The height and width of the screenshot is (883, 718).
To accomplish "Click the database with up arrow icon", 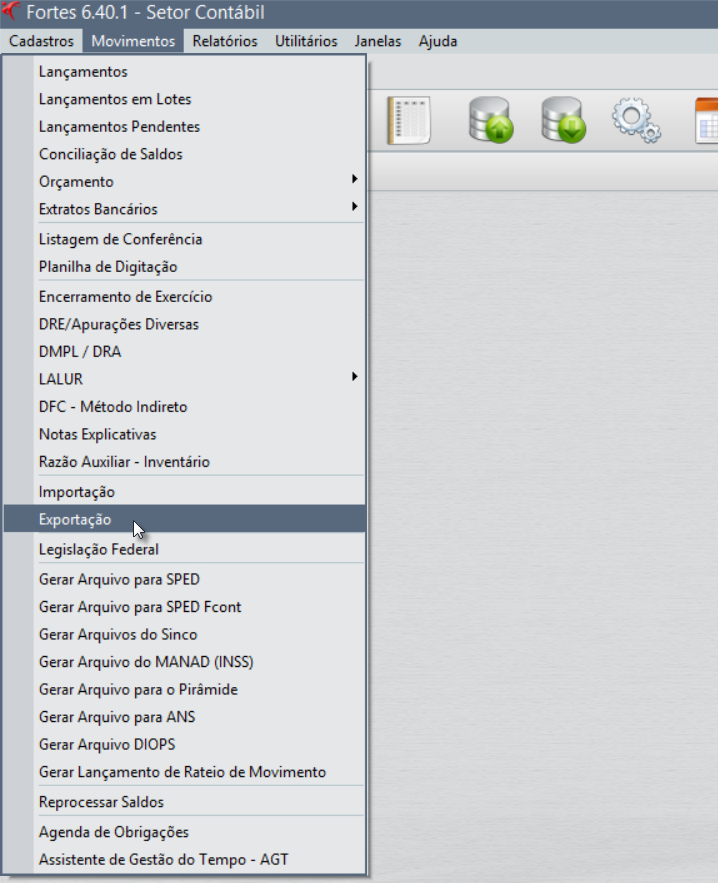I will 491,120.
